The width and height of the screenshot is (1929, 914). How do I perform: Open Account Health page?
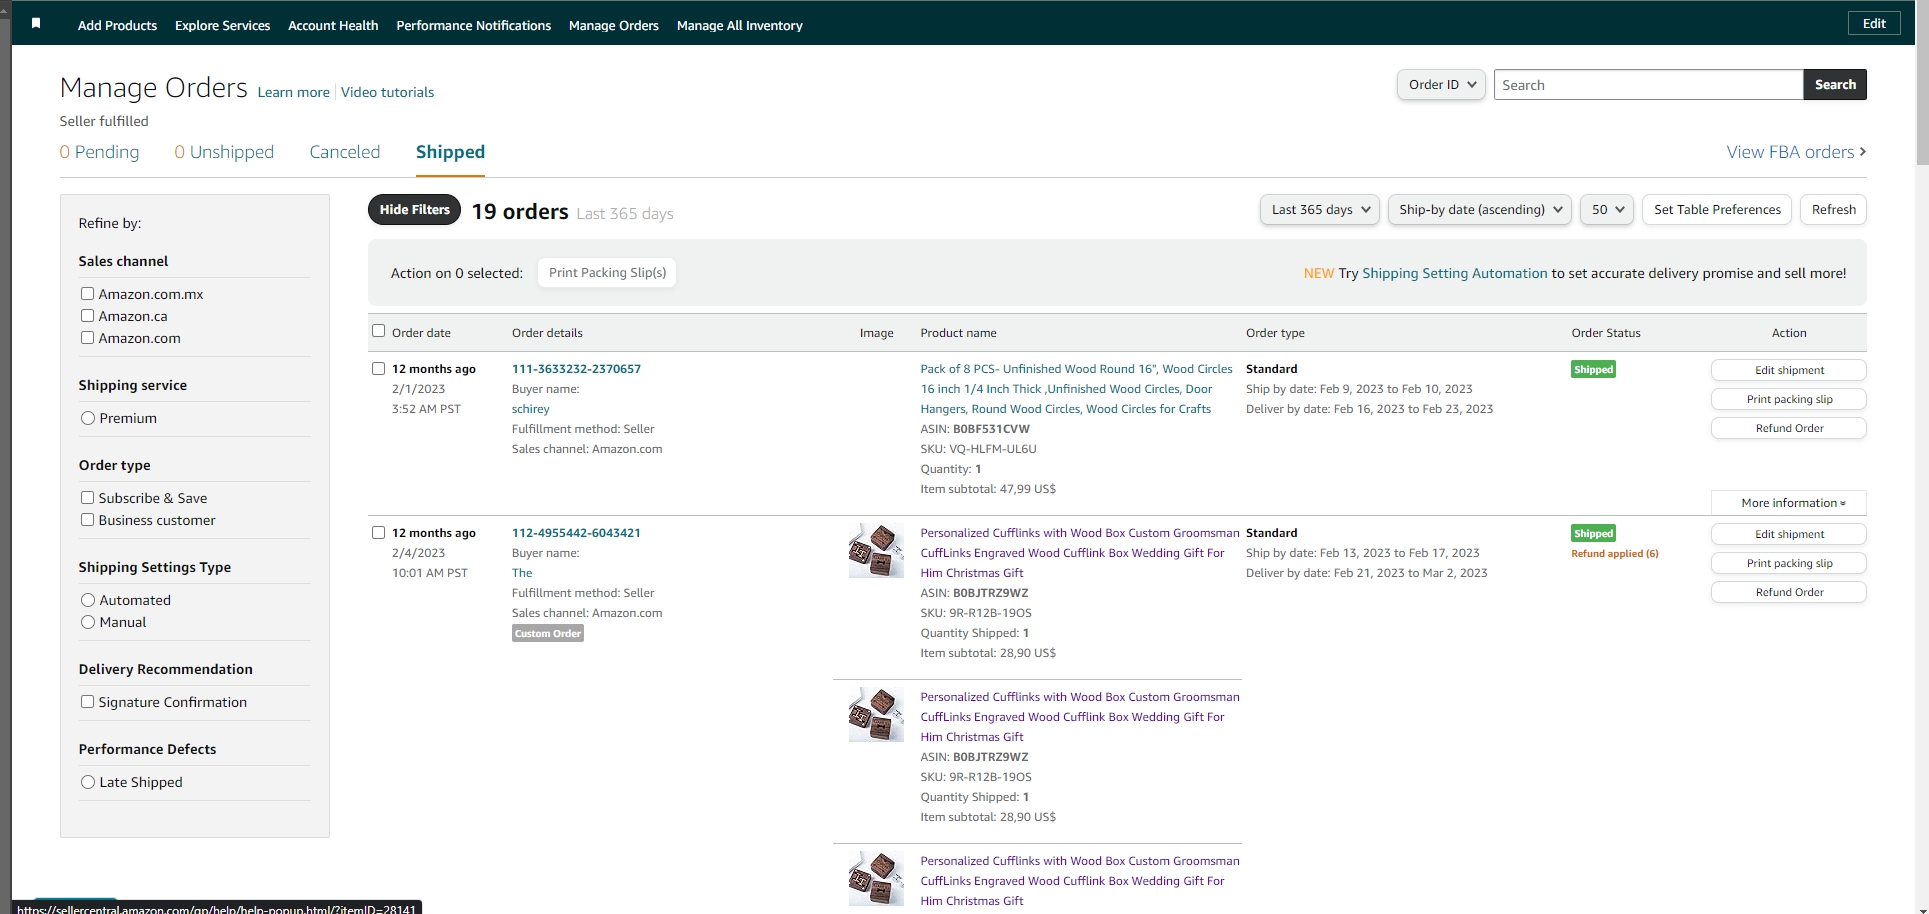[x=333, y=25]
